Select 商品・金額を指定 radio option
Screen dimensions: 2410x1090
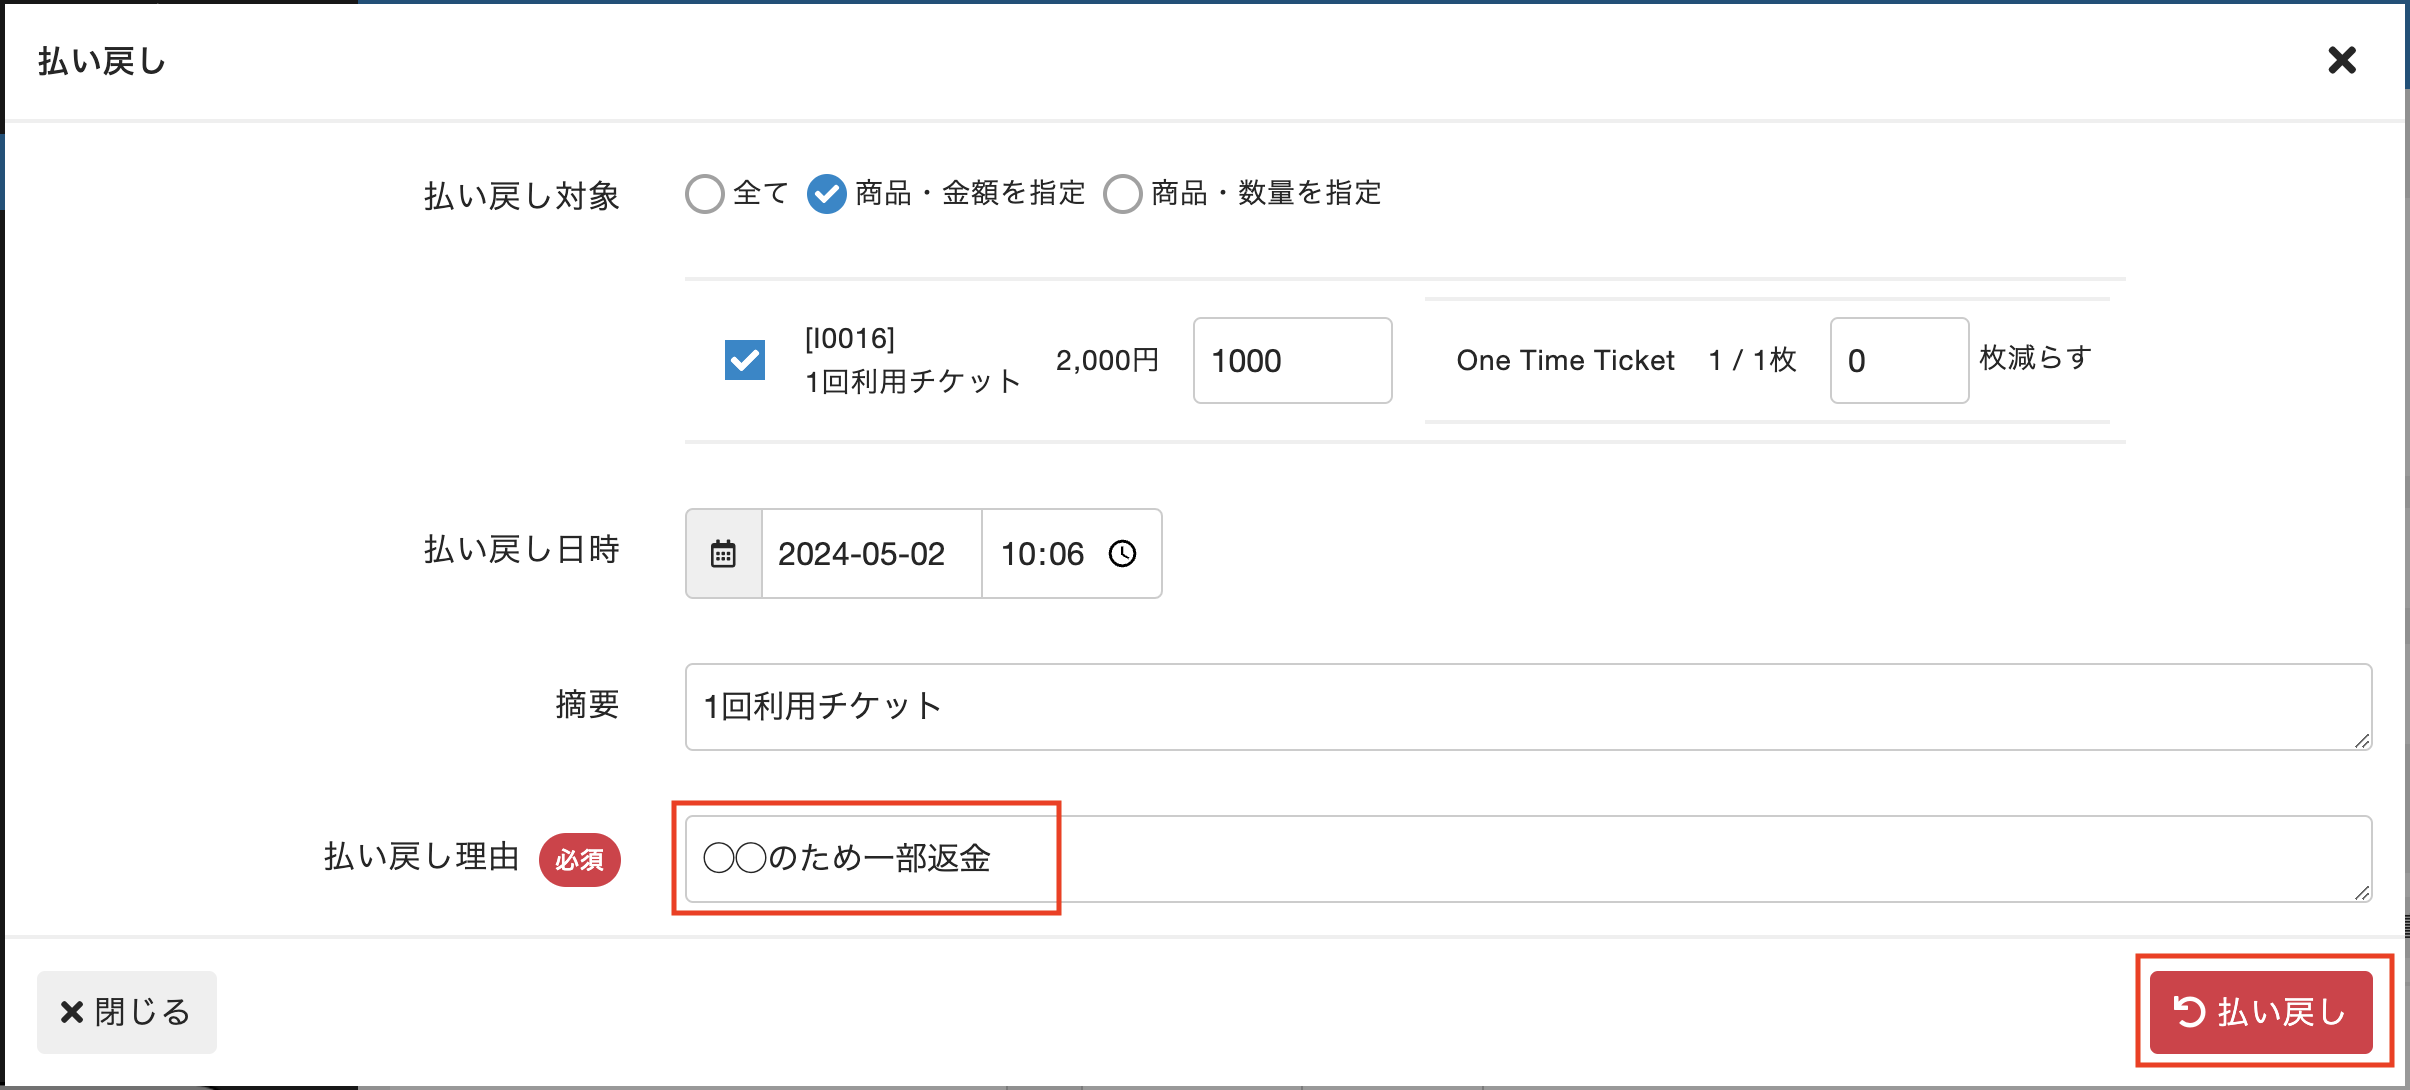(827, 194)
